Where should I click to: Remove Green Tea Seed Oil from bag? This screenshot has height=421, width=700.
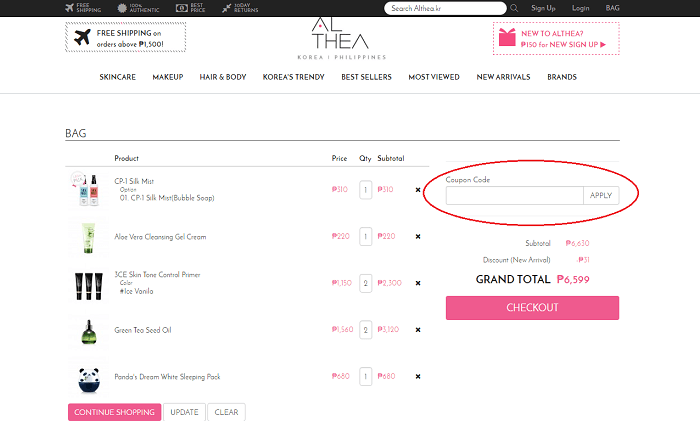click(x=418, y=330)
